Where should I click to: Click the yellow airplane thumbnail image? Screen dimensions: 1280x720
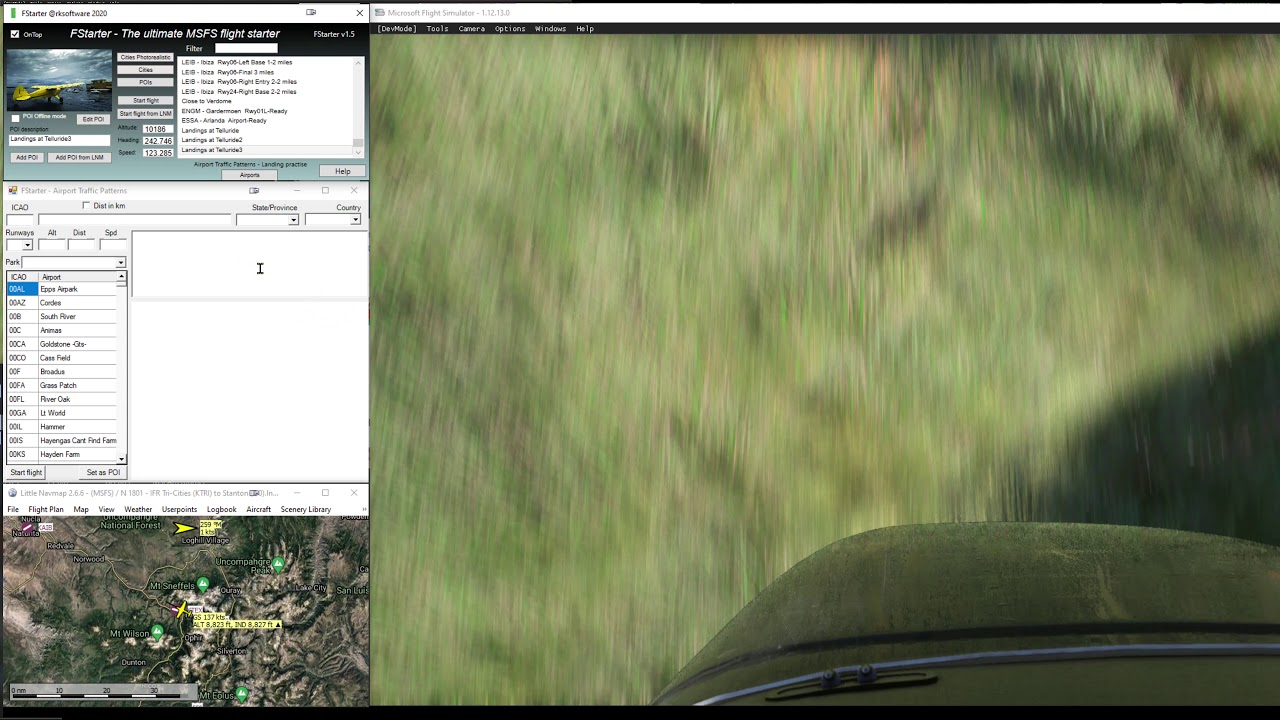[58, 79]
